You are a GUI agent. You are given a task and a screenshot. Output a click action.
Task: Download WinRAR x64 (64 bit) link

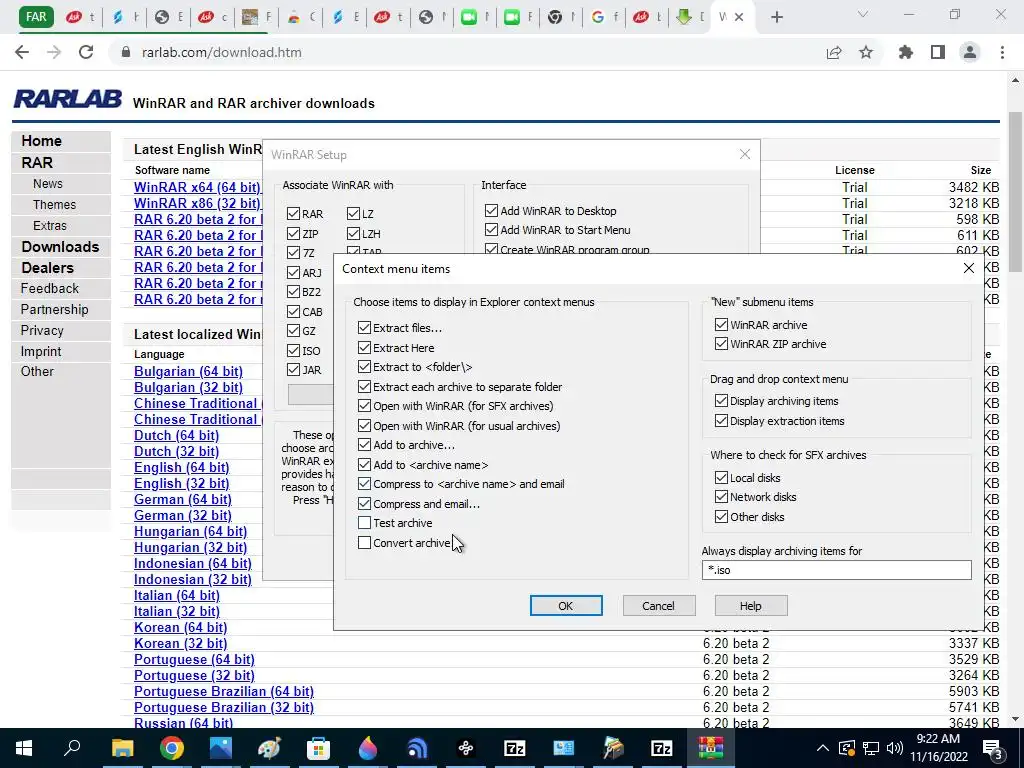[x=197, y=187]
